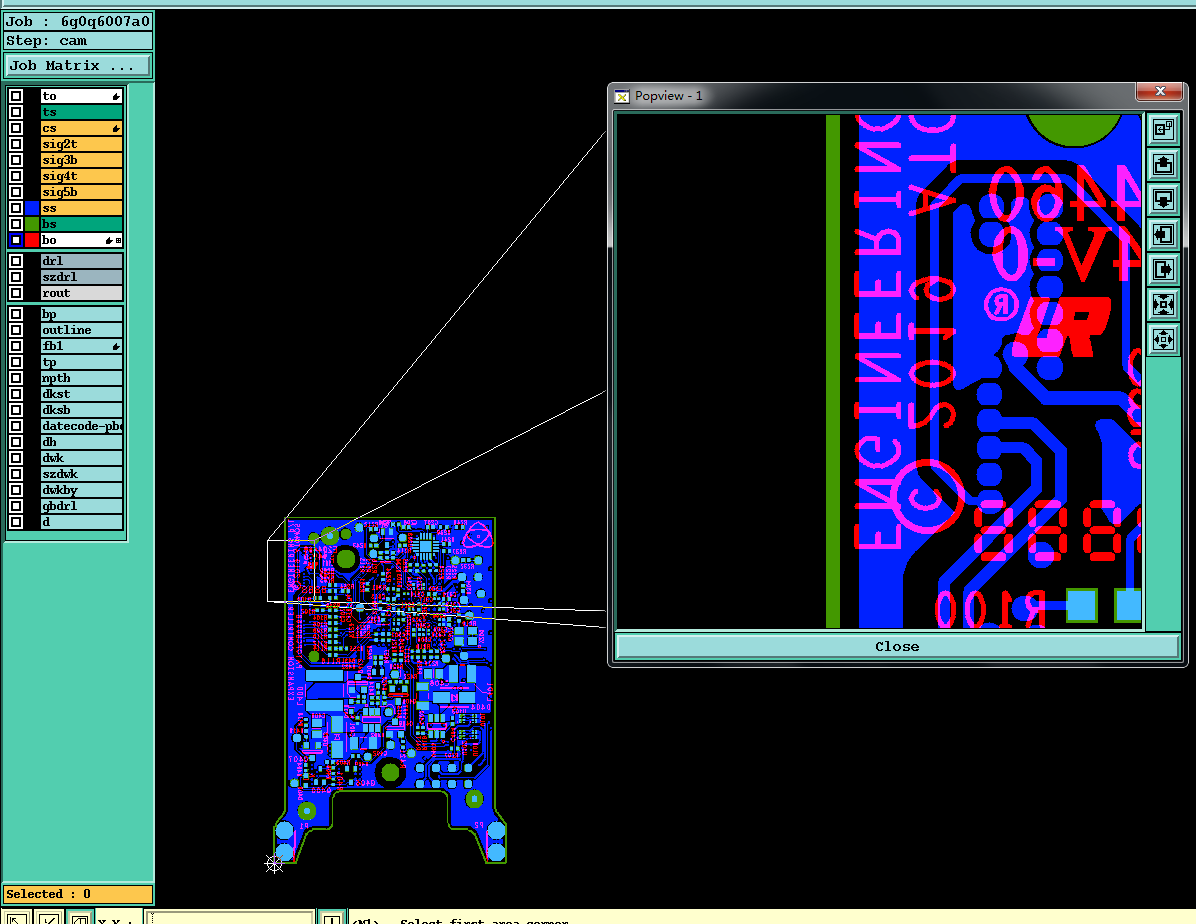Toggle the checkbox for layer sig3b
Image resolution: width=1196 pixels, height=924 pixels.
[16, 160]
